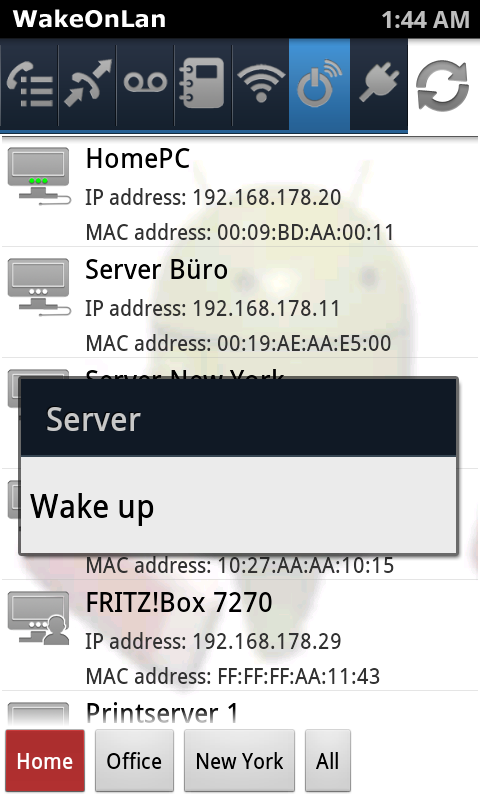Image resolution: width=480 pixels, height=800 pixels.
Task: Open the power plug icon tab
Action: pyautogui.click(x=379, y=84)
